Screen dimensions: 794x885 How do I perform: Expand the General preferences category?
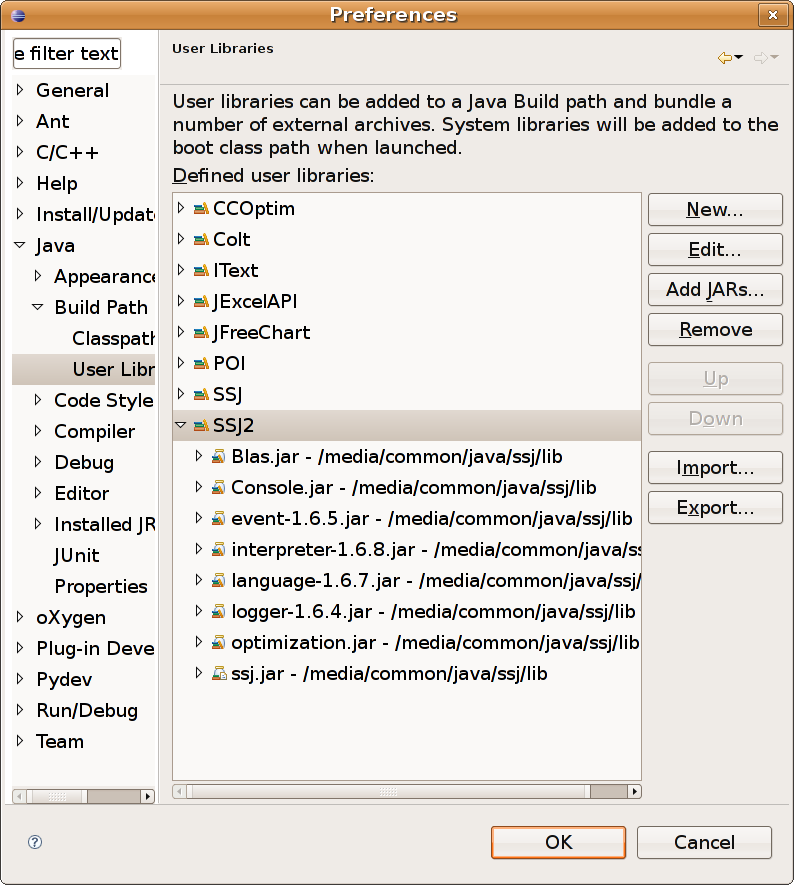(x=20, y=91)
